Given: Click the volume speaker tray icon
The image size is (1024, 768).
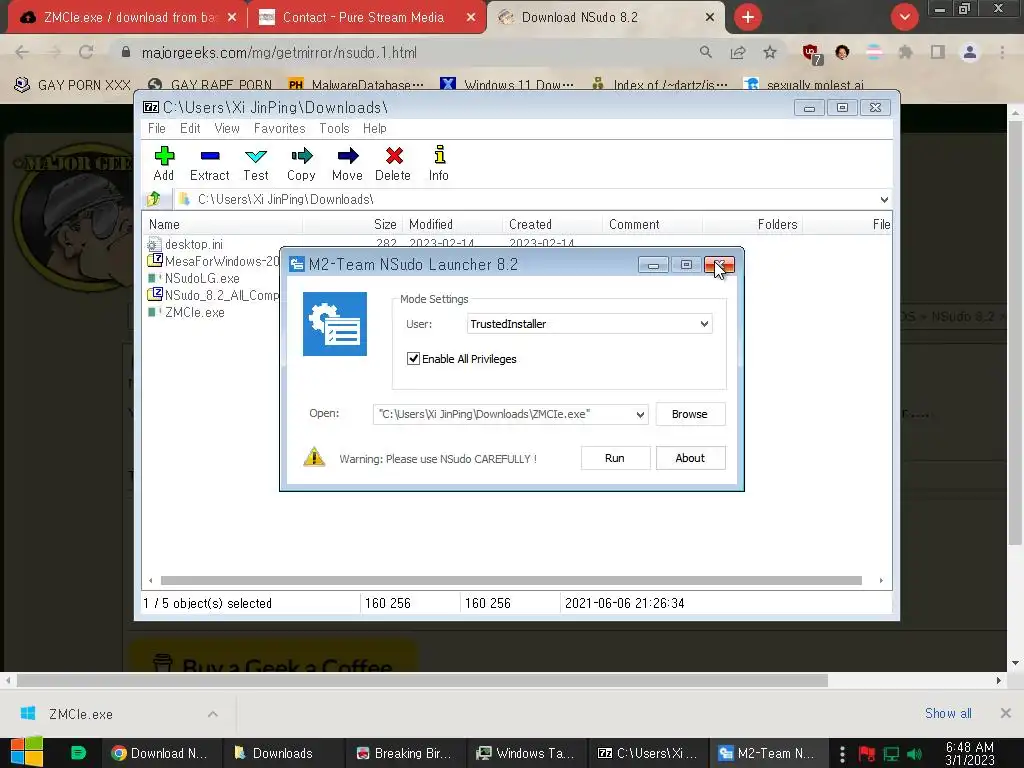Looking at the screenshot, I should point(914,754).
